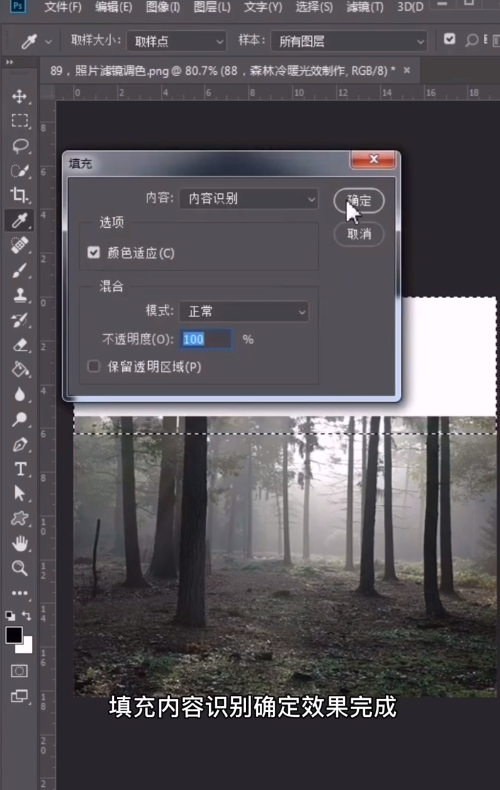This screenshot has height=790, width=500.
Task: Open the Image menu
Action: click(x=162, y=7)
